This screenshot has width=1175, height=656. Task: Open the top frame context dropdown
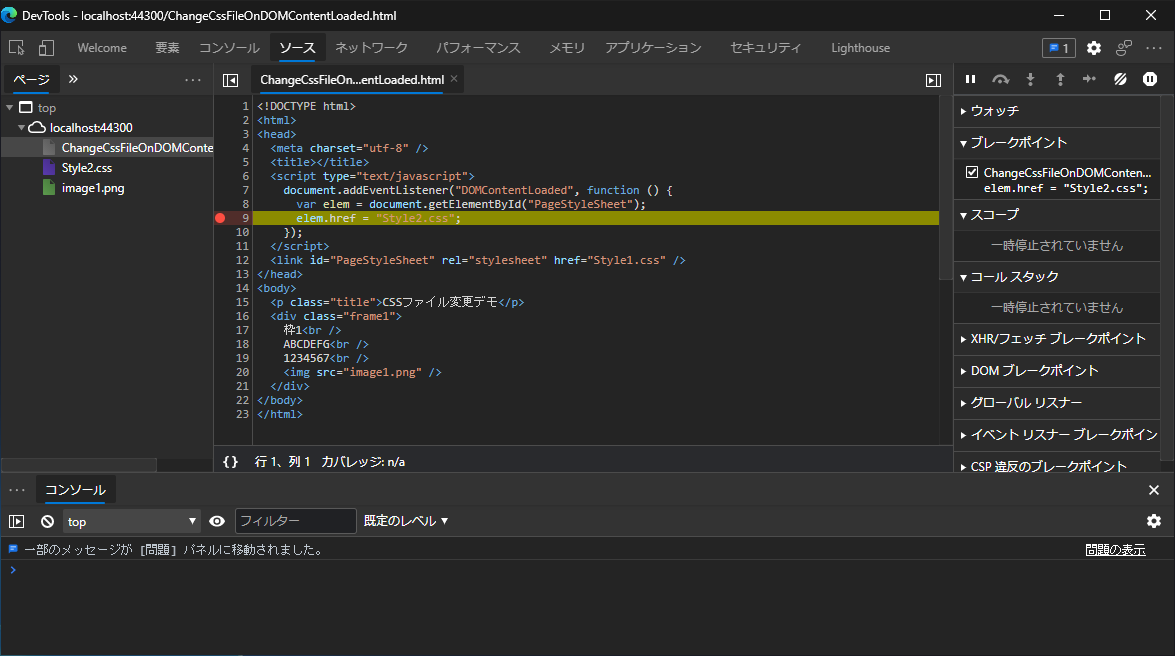click(131, 521)
